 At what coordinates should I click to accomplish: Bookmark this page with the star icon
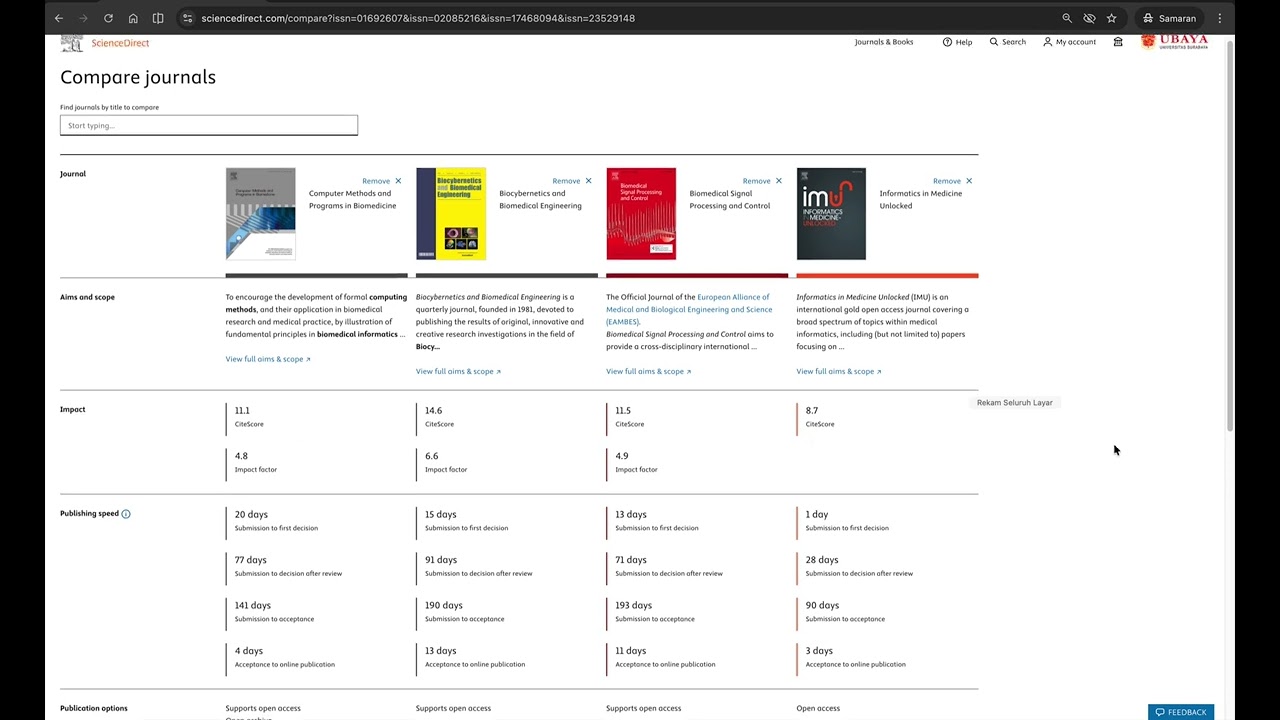1111,18
